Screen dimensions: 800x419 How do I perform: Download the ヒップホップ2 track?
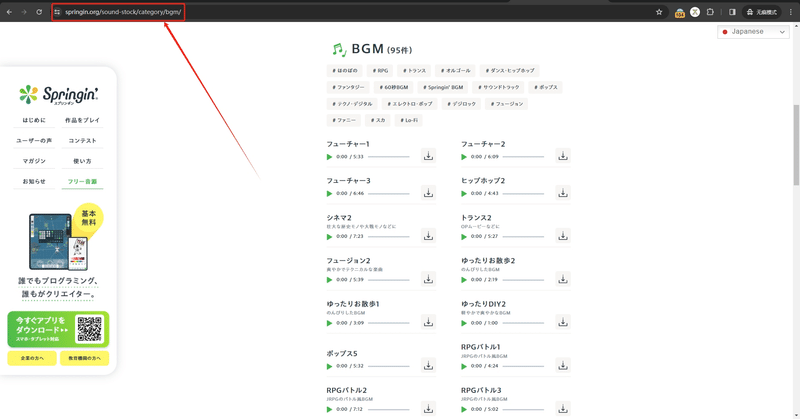click(x=563, y=192)
